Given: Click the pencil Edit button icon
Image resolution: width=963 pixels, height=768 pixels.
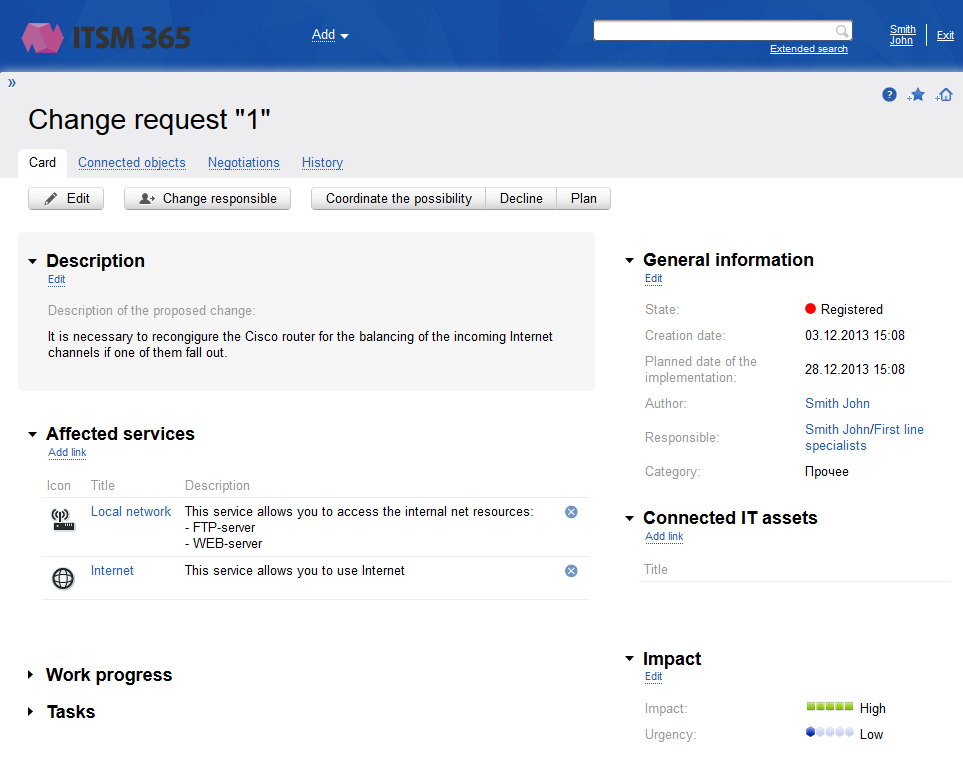Looking at the screenshot, I should (50, 198).
